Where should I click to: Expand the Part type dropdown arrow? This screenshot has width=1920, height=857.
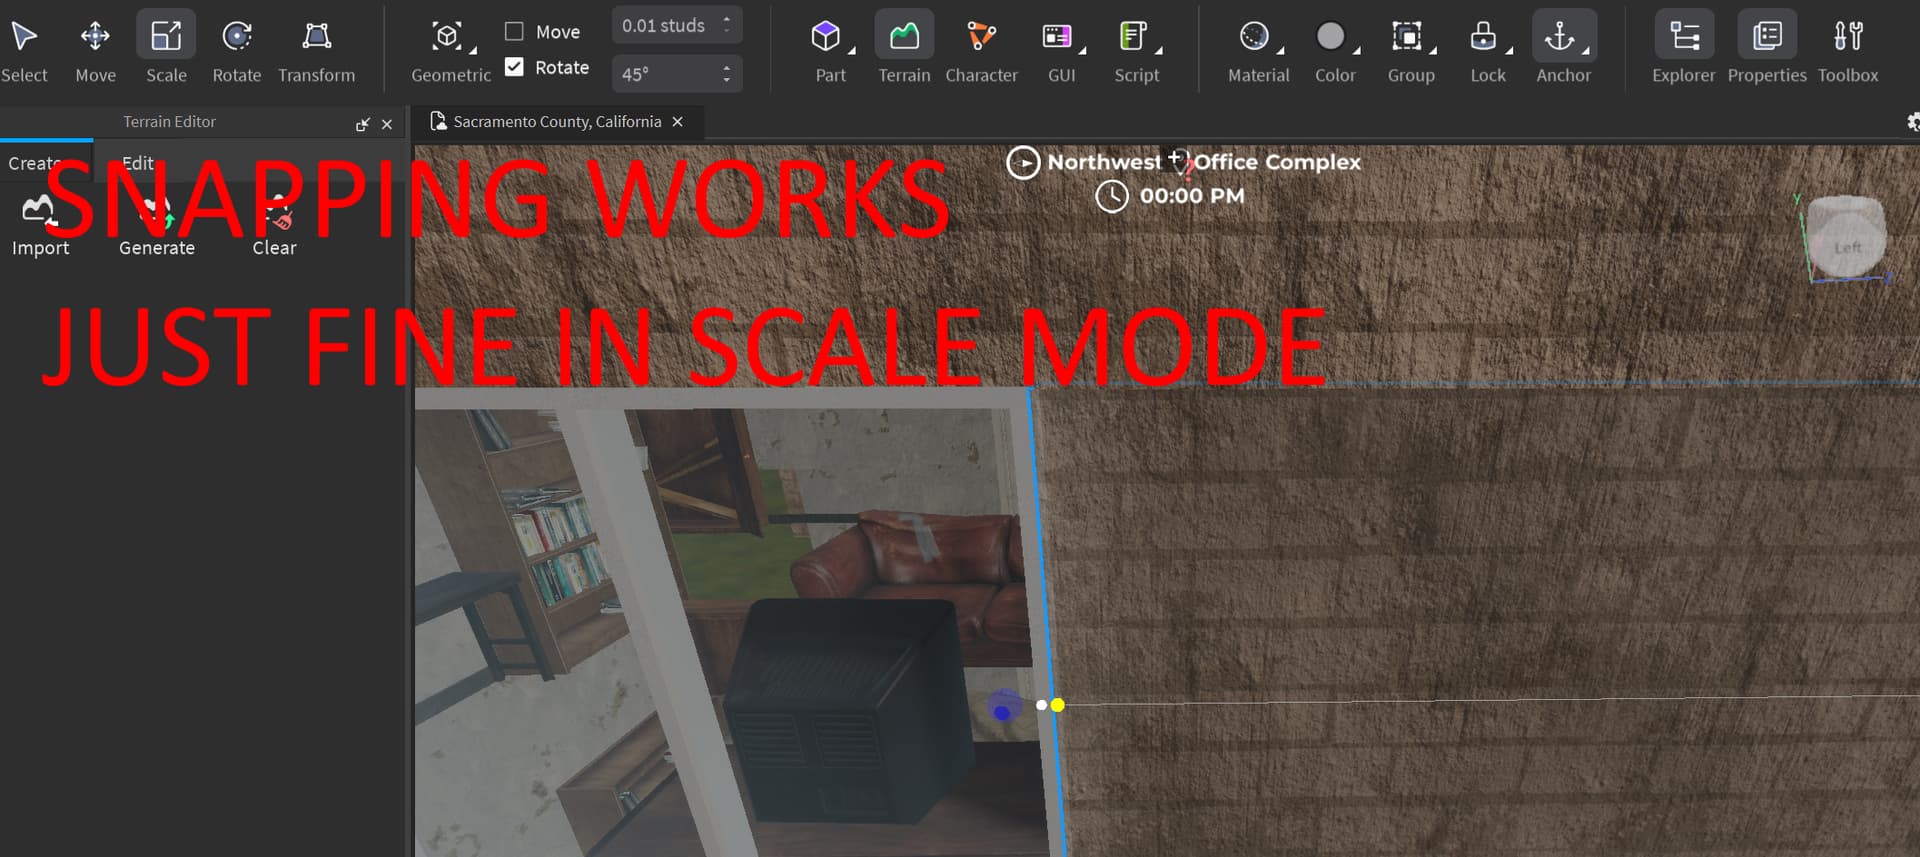(x=852, y=50)
